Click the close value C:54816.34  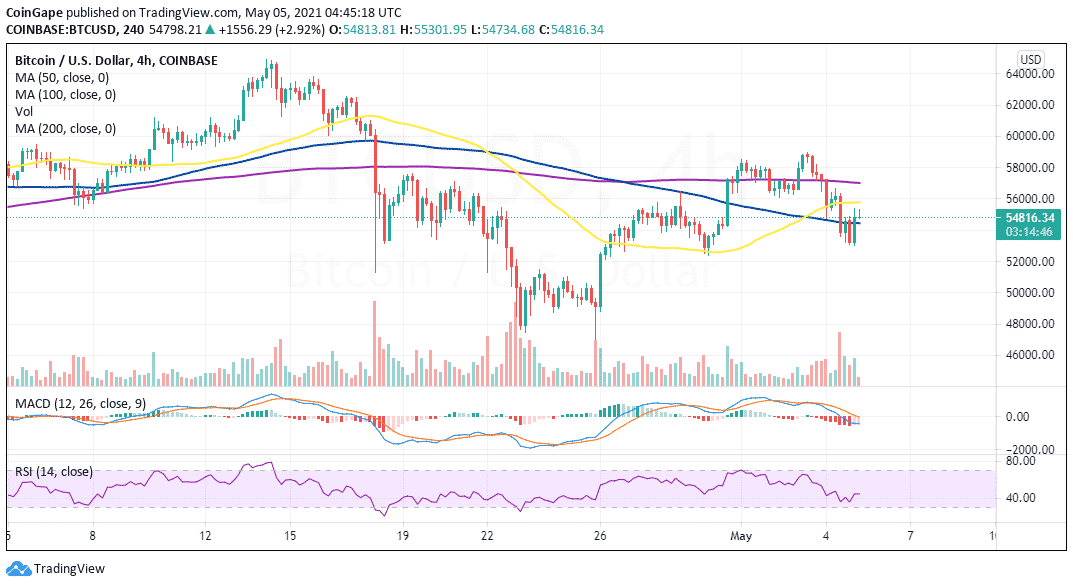tap(571, 29)
